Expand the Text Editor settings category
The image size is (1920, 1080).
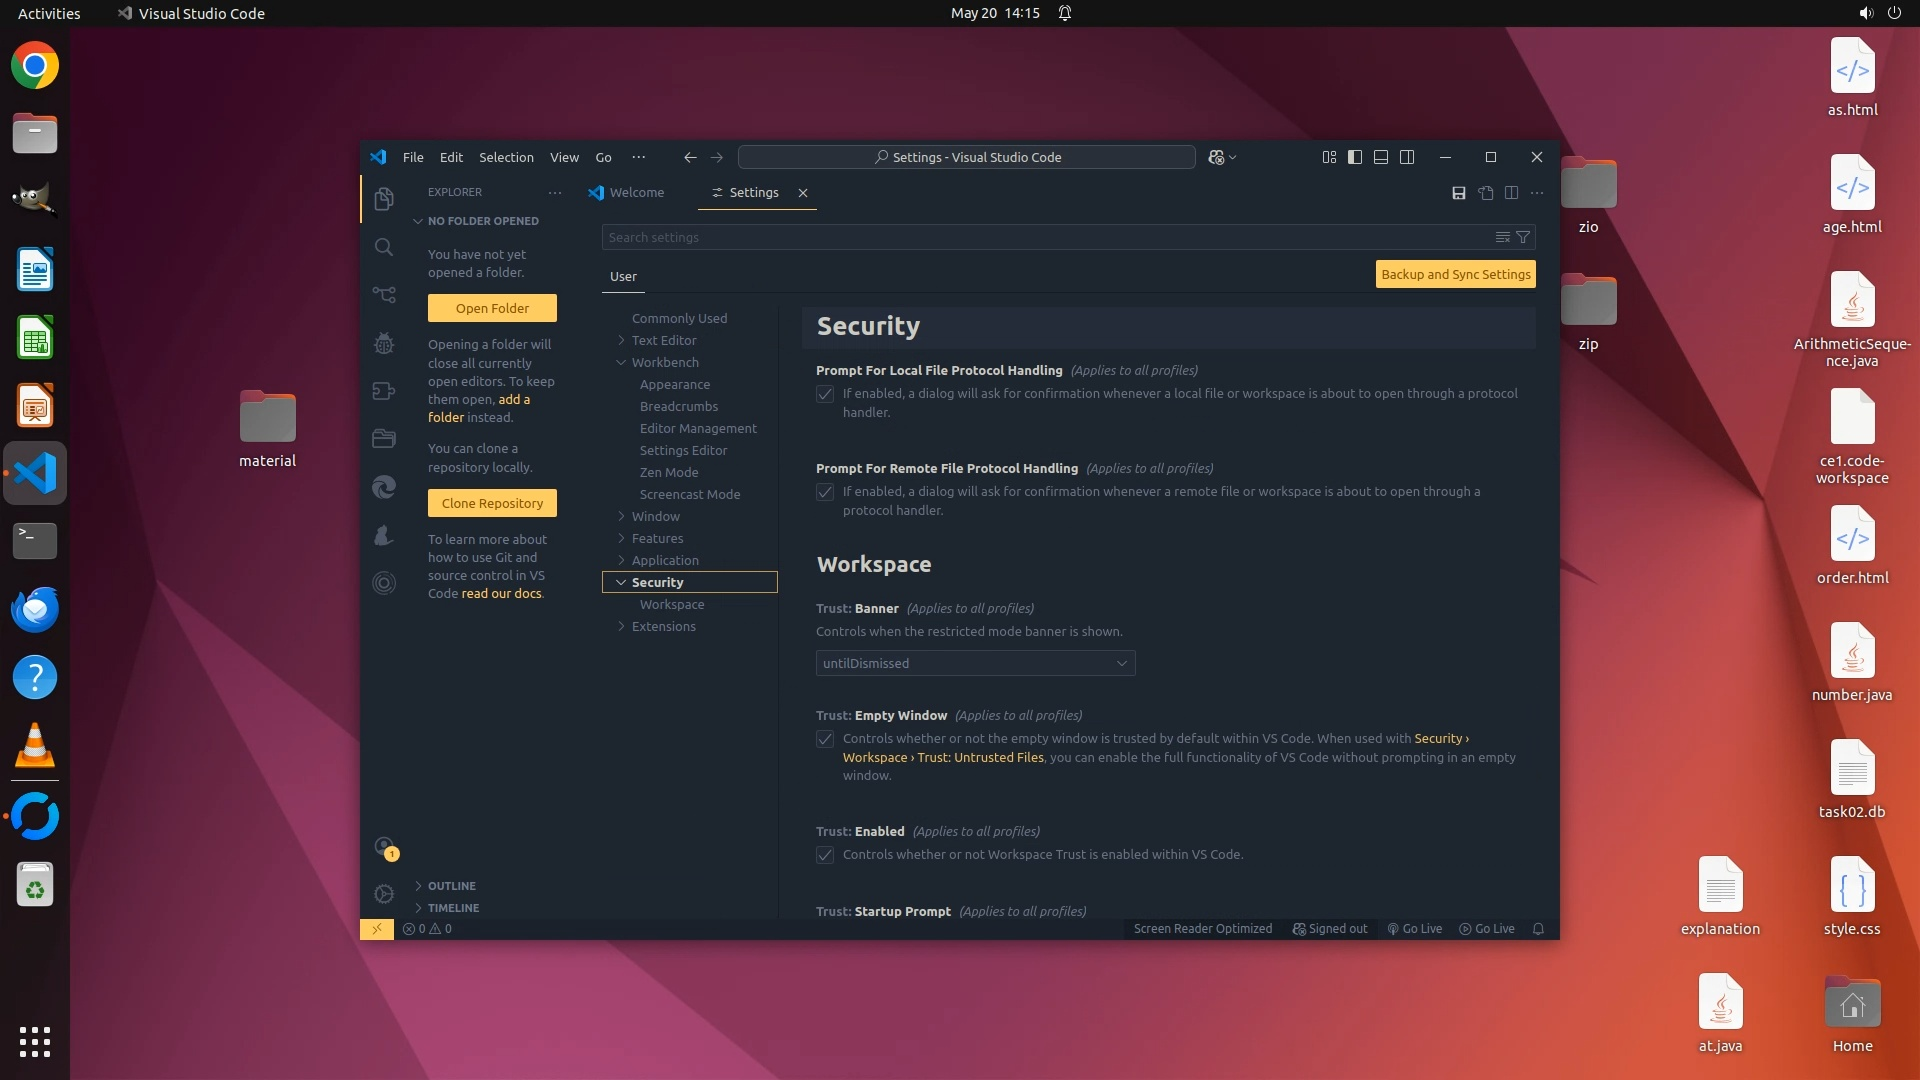[663, 340]
